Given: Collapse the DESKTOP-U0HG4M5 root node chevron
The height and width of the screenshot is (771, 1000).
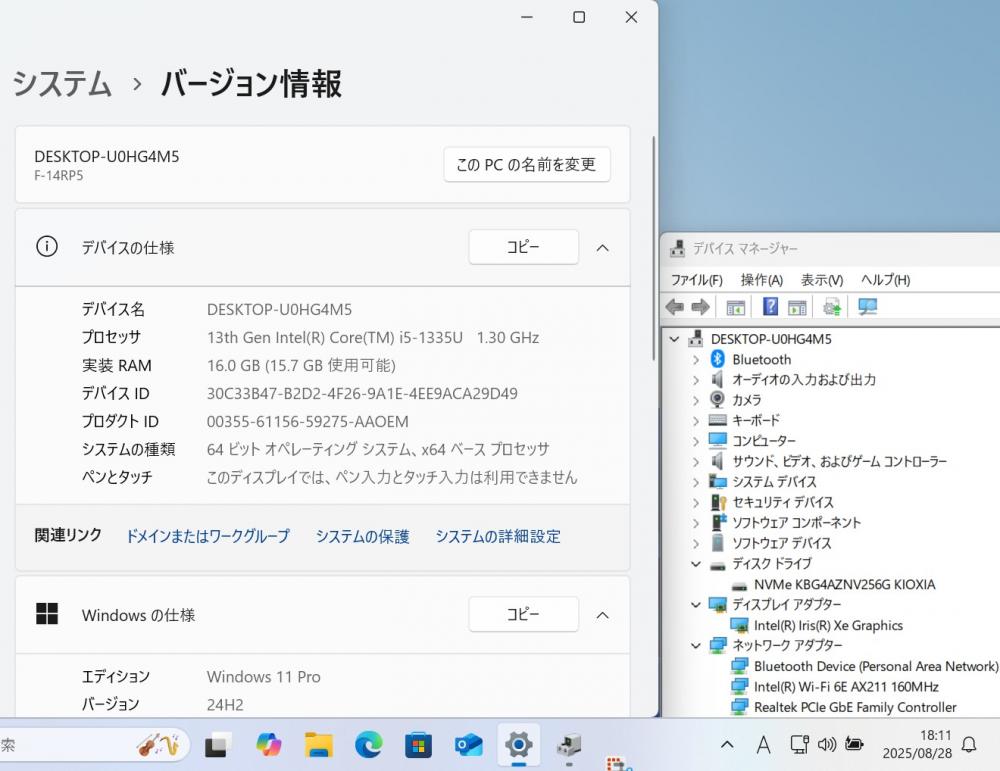Looking at the screenshot, I should (674, 339).
